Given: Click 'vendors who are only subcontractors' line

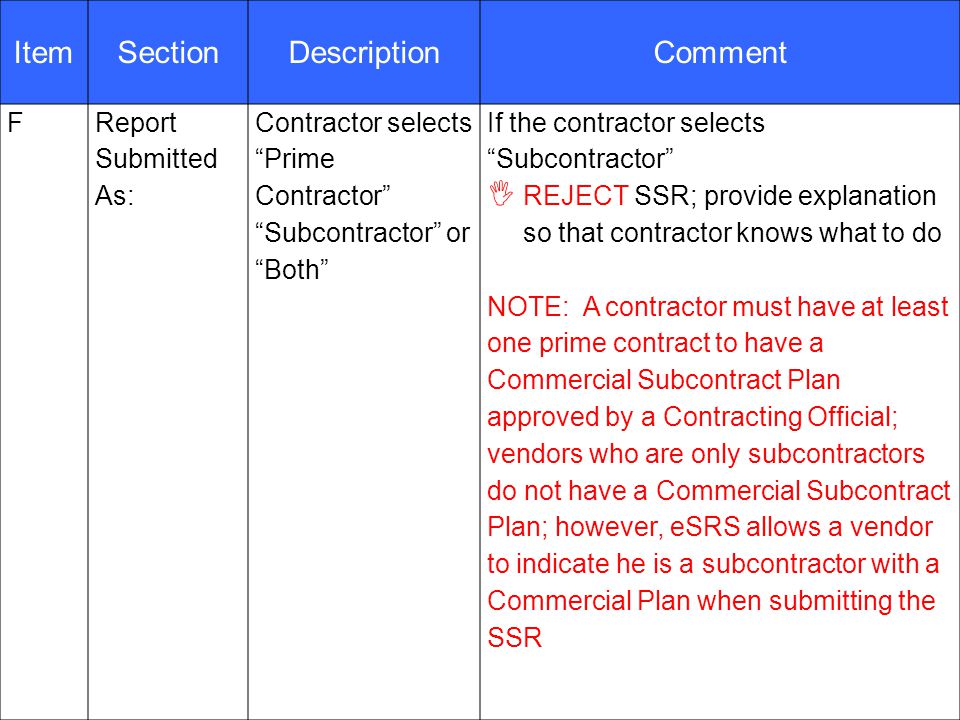Looking at the screenshot, I should pos(706,454).
